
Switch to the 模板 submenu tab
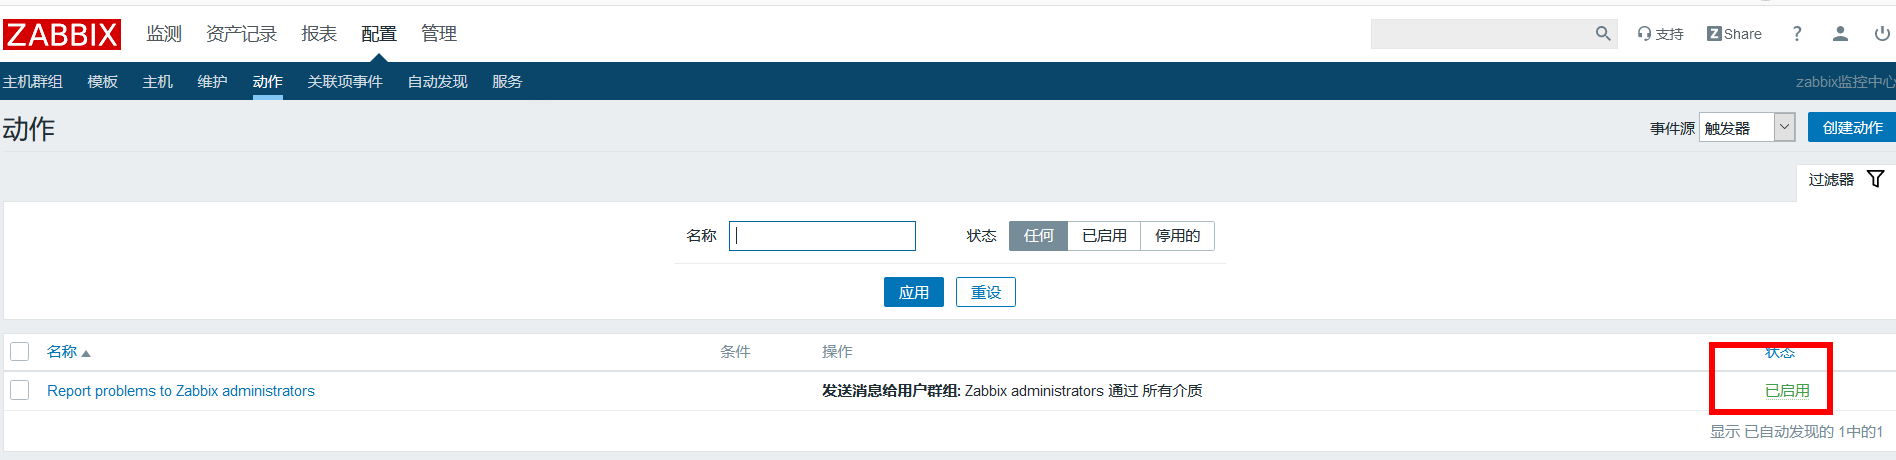103,82
